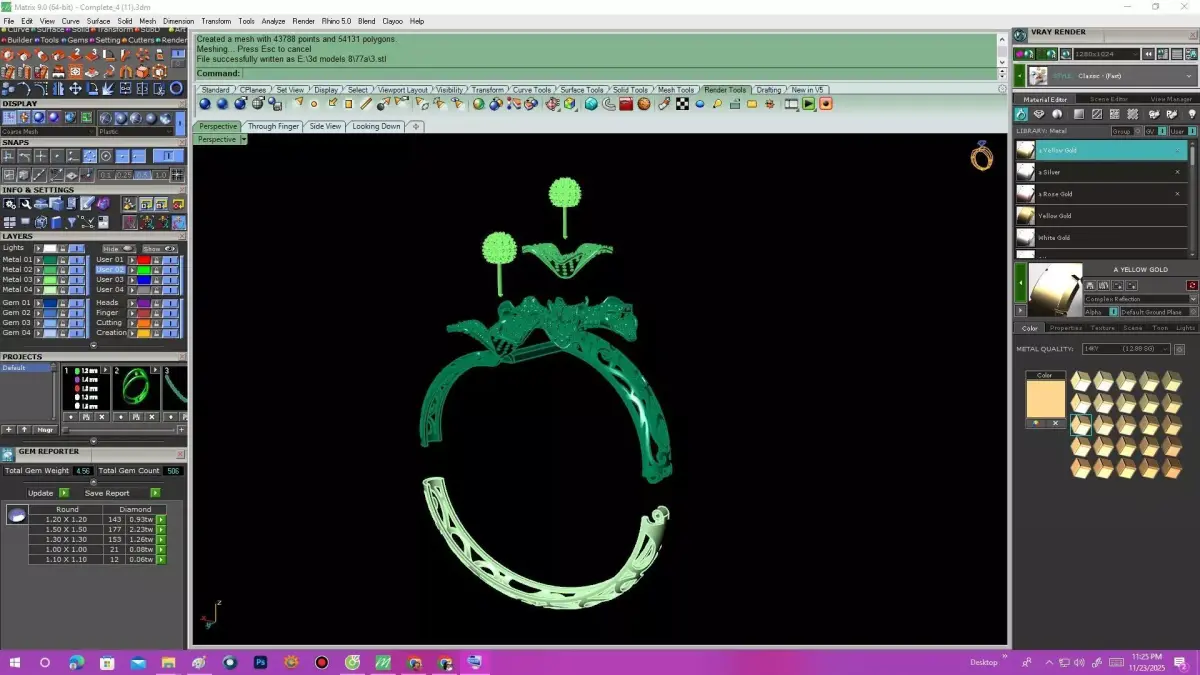Click the User 01 layer red color swatch
Viewport: 1200px width, 675px height.
coord(144,260)
